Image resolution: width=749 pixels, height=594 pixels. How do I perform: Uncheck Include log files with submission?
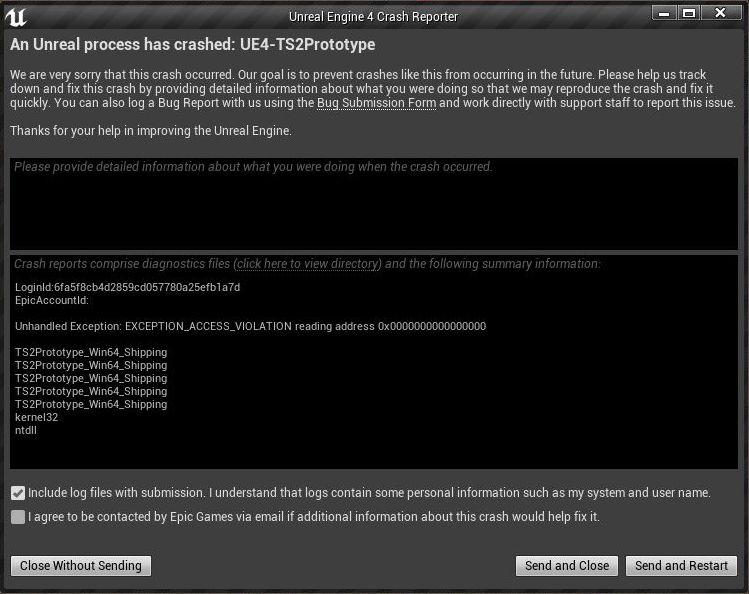[18, 493]
